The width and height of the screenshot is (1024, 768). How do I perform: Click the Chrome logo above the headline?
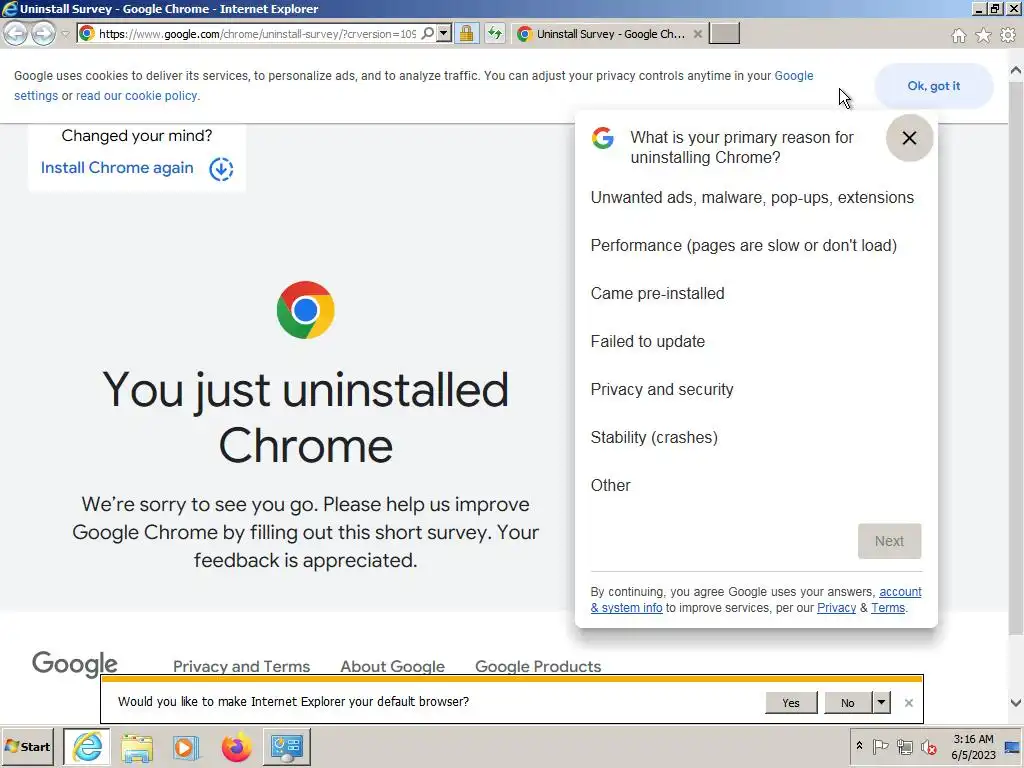[306, 310]
